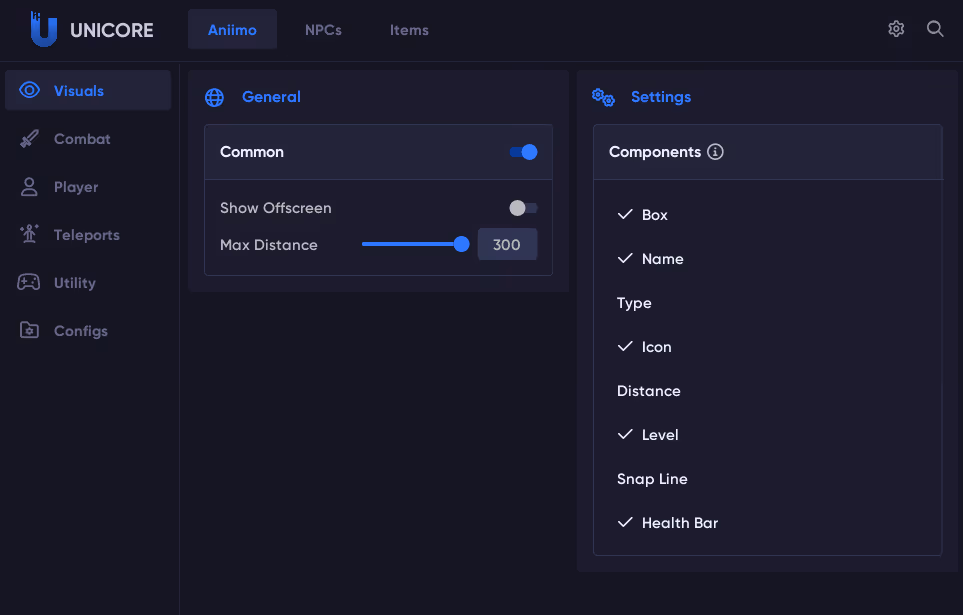This screenshot has width=963, height=615.
Task: Click the Player person icon
Action: click(29, 187)
